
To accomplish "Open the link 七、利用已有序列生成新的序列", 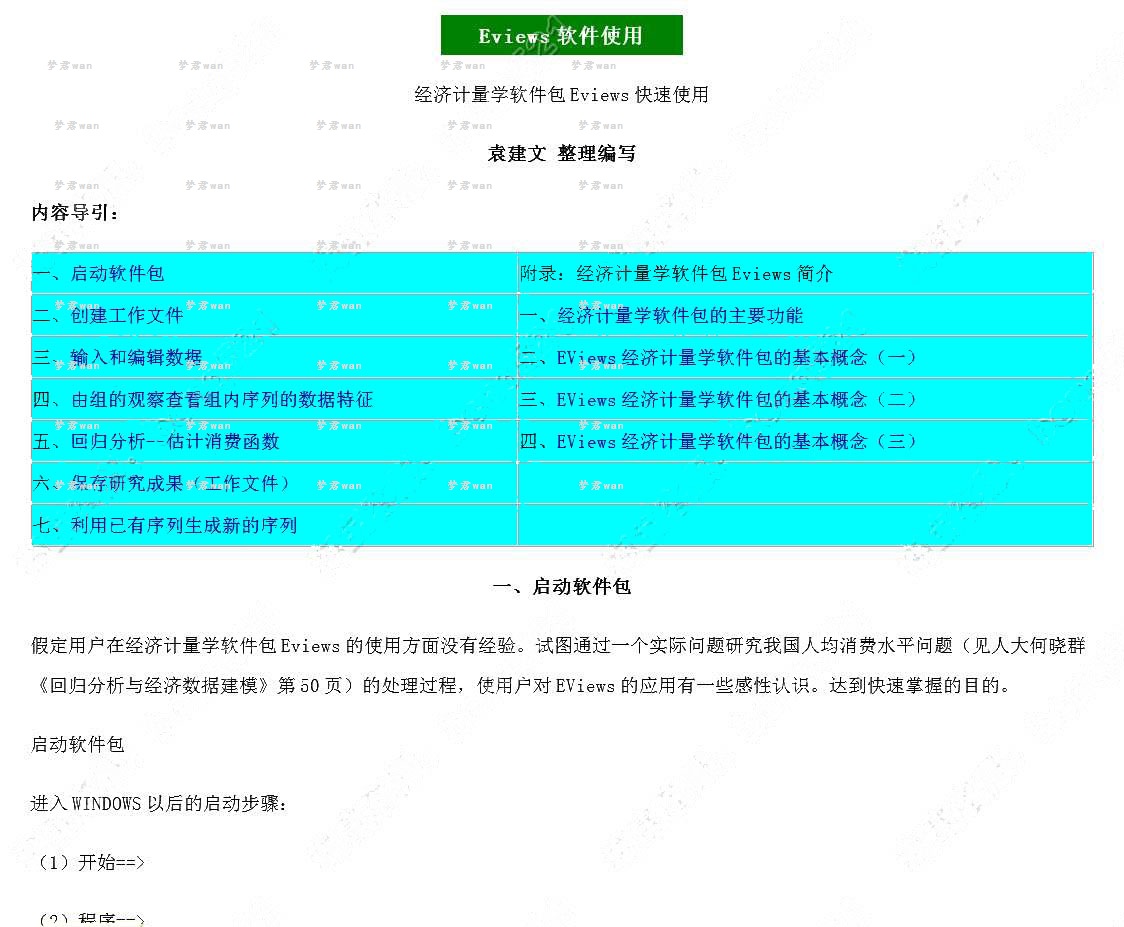I will click(x=165, y=526).
